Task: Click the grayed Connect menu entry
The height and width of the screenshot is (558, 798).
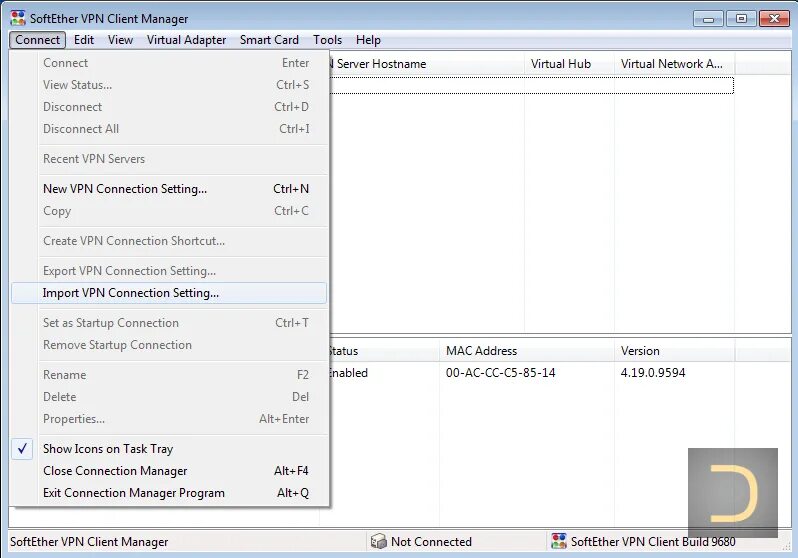Action: (169, 63)
